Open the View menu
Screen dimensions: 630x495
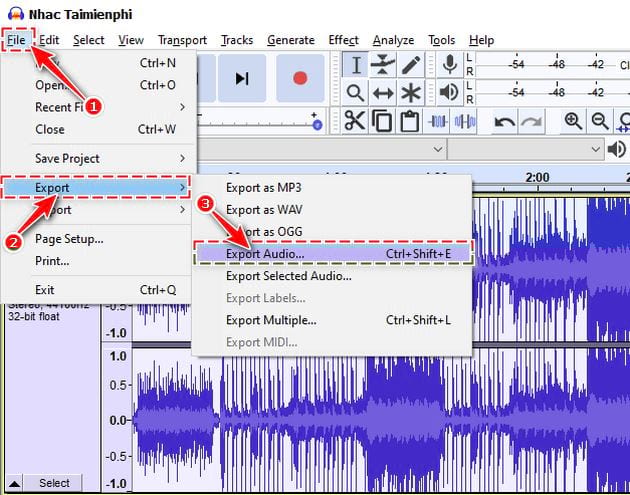click(x=131, y=40)
